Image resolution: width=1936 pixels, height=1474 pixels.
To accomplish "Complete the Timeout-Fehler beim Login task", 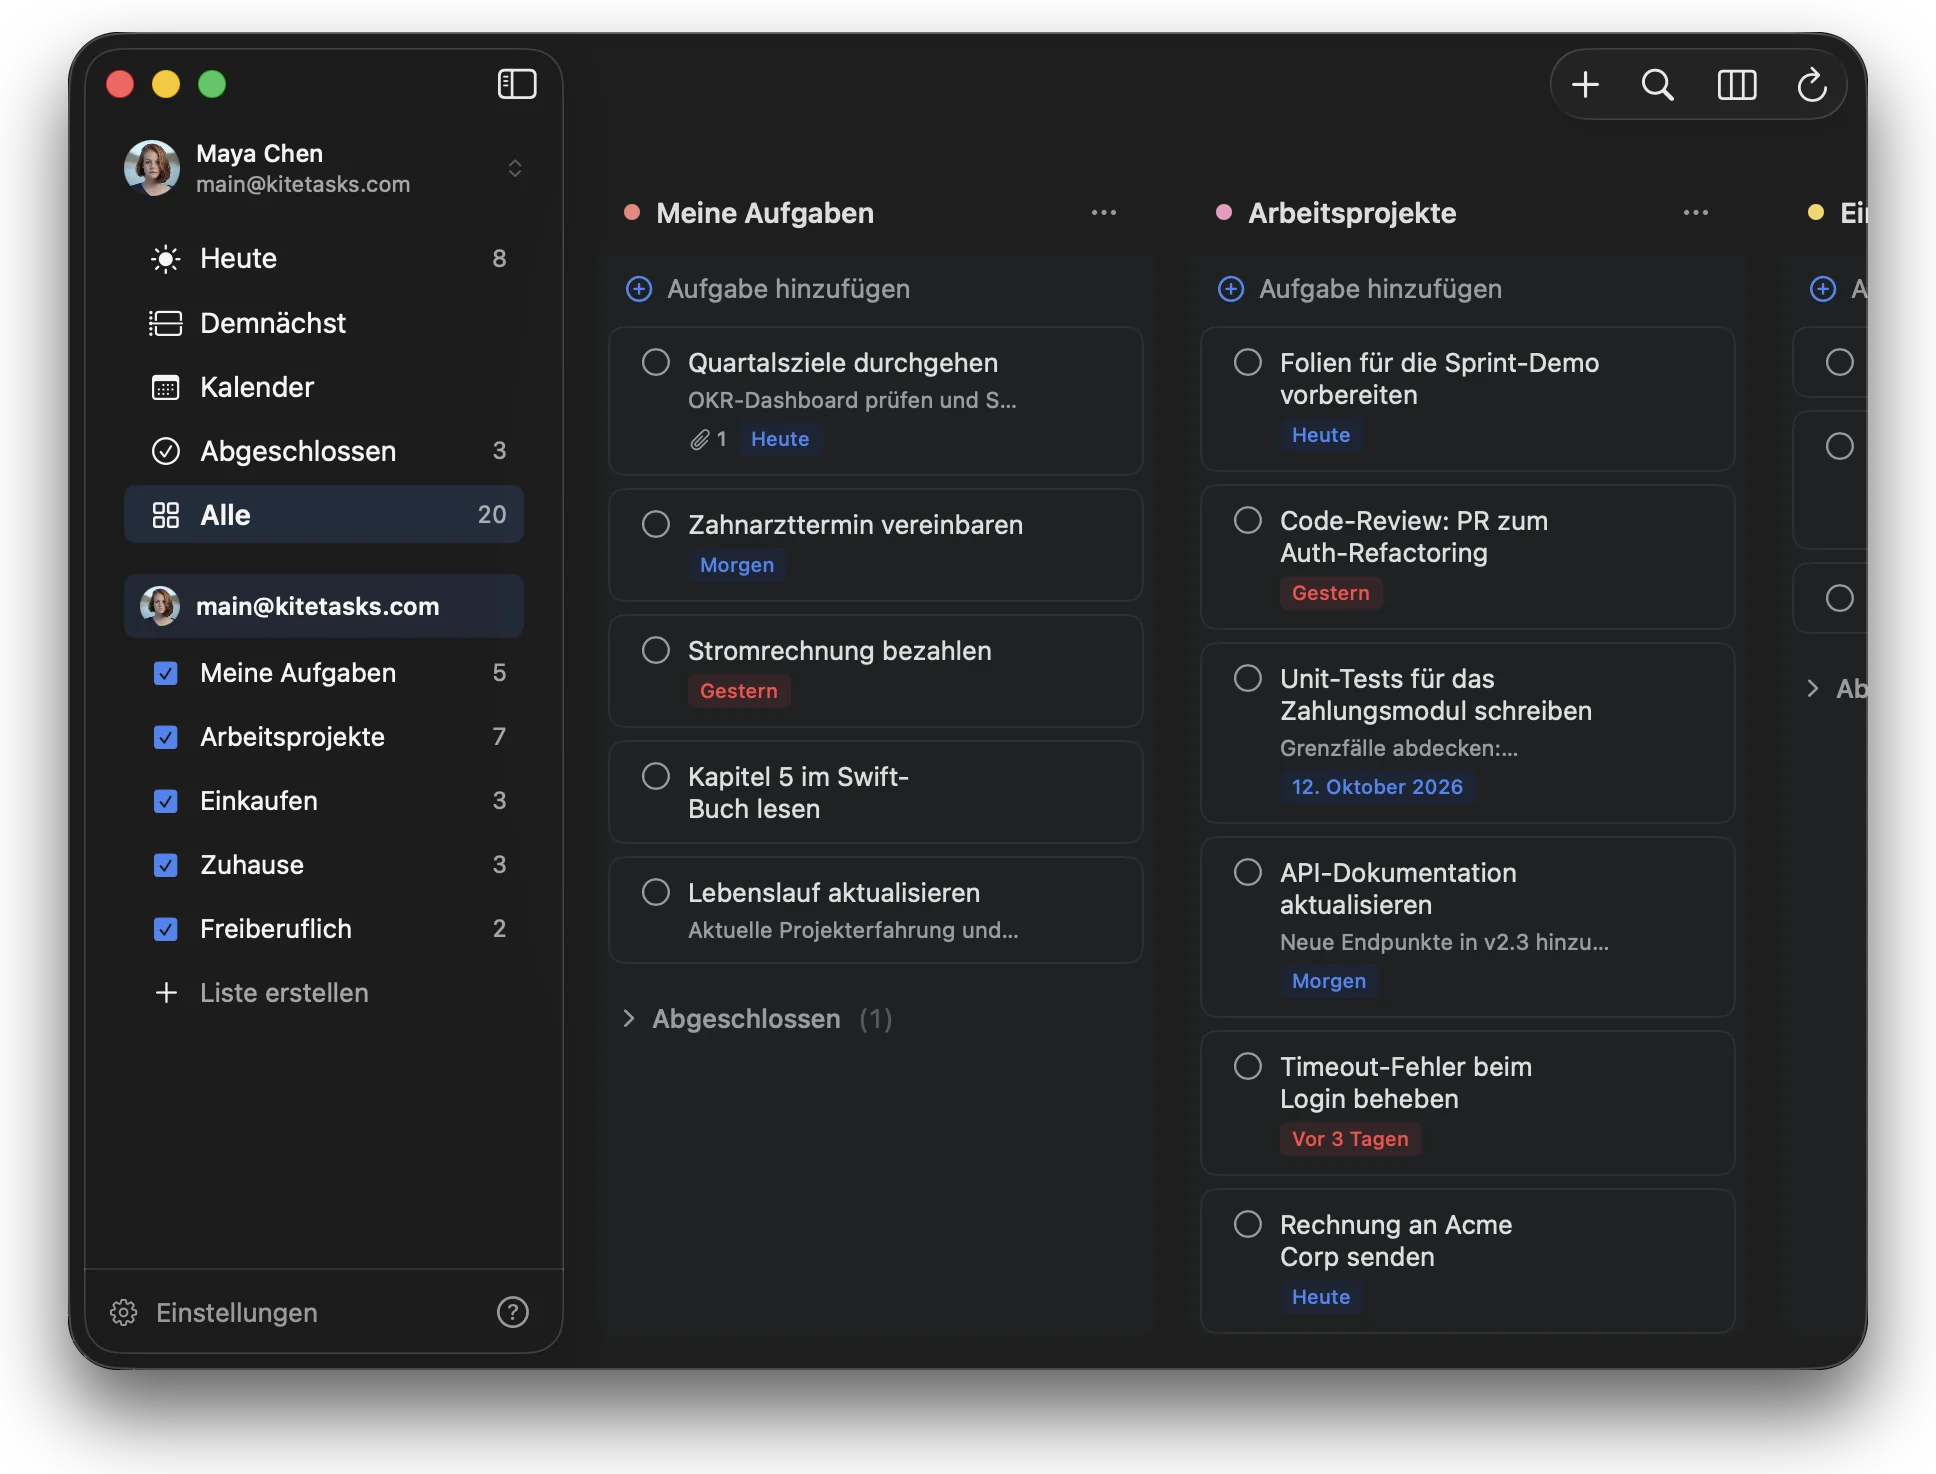I will pyautogui.click(x=1248, y=1066).
